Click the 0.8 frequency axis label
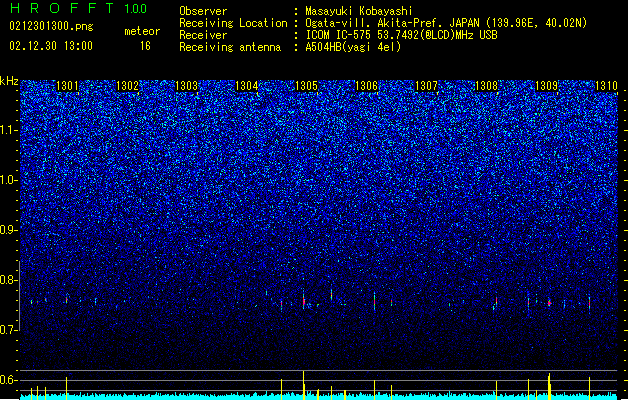Screen dimensions: 629x400 coord(8,280)
